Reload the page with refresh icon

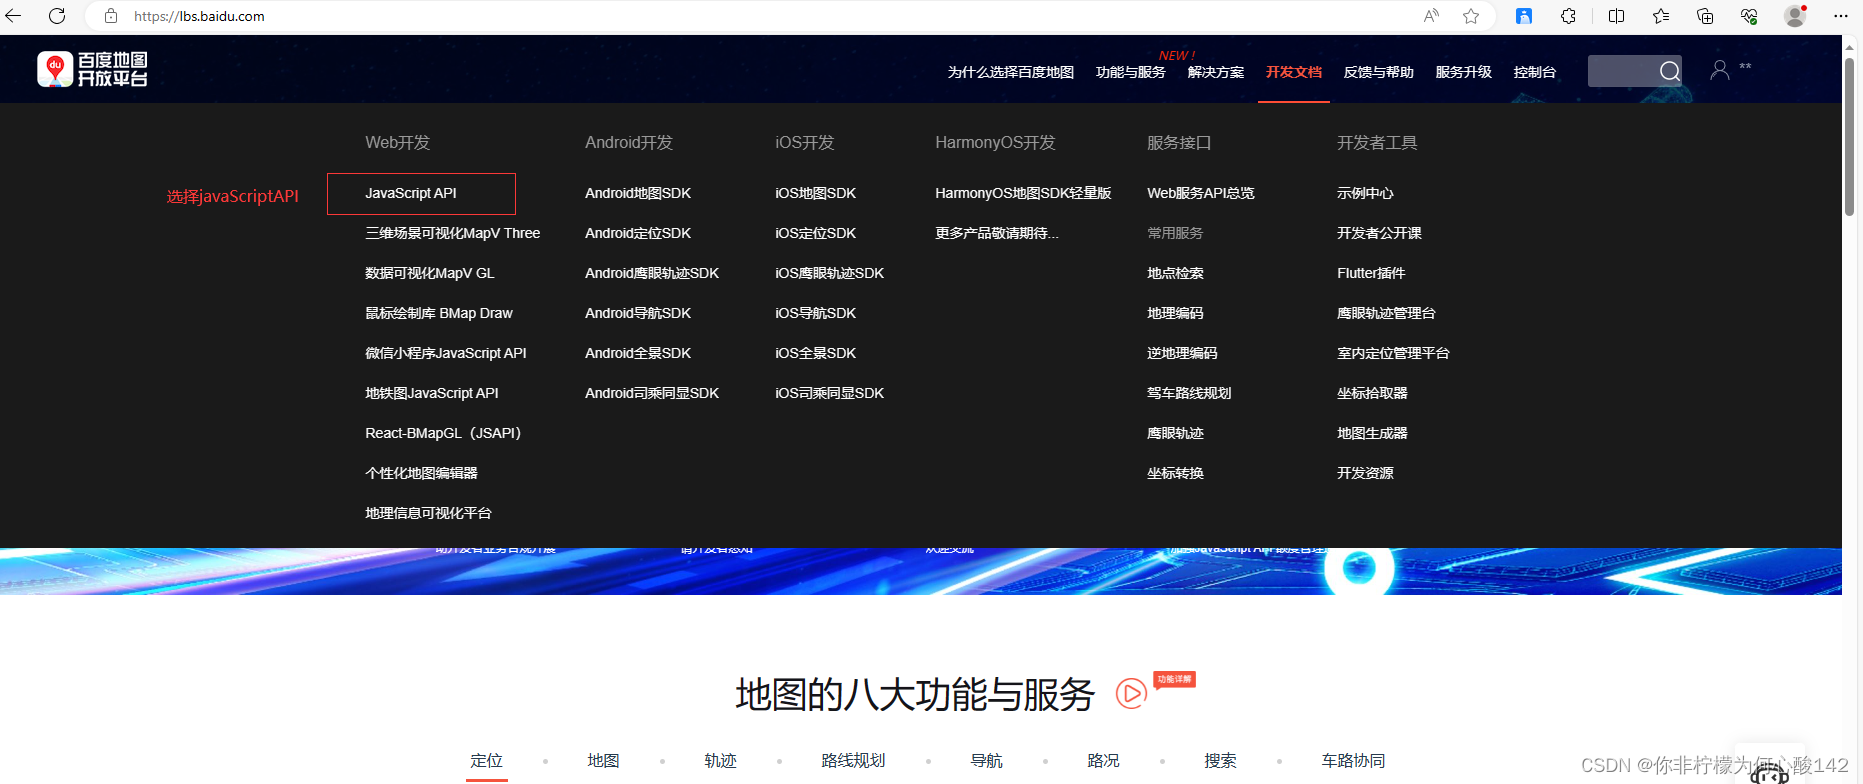[57, 16]
